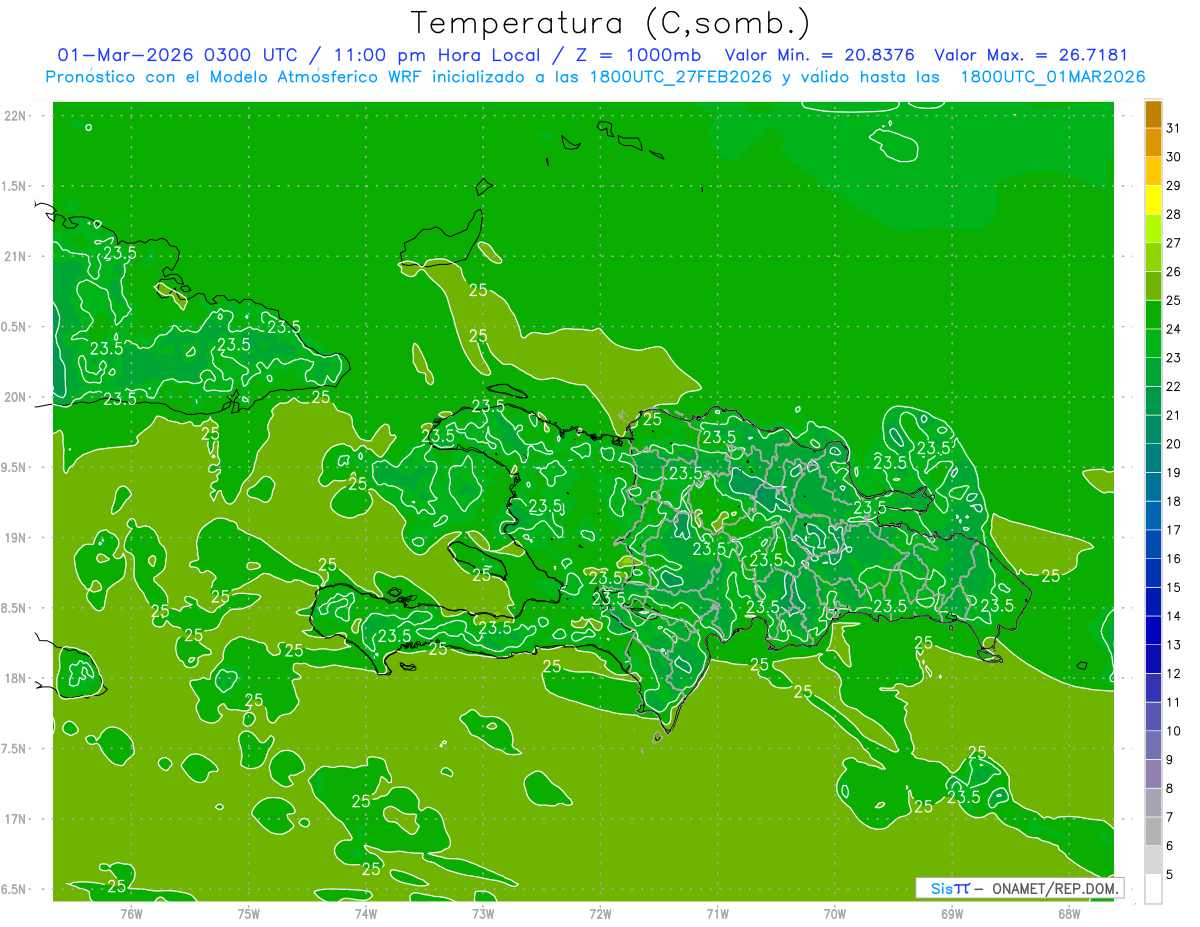
Task: Click the '74W' longitude label
Action: pos(365,913)
